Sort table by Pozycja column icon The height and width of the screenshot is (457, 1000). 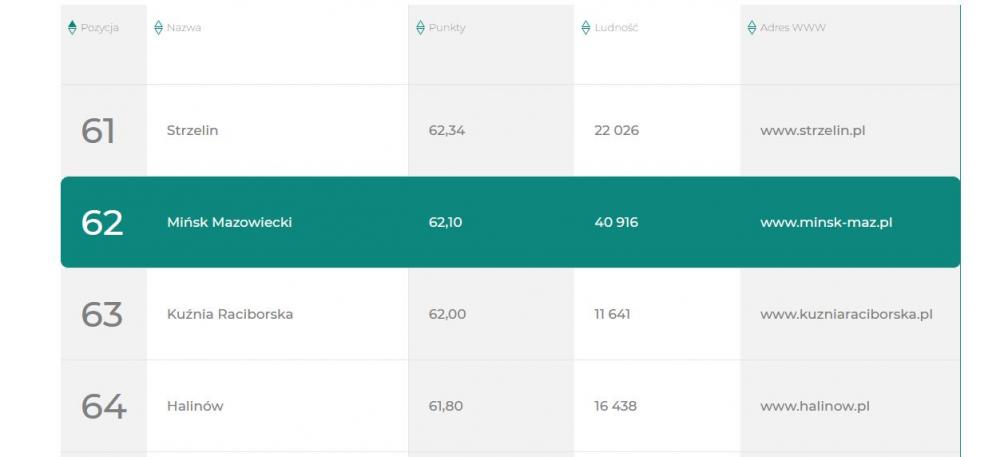pos(72,27)
